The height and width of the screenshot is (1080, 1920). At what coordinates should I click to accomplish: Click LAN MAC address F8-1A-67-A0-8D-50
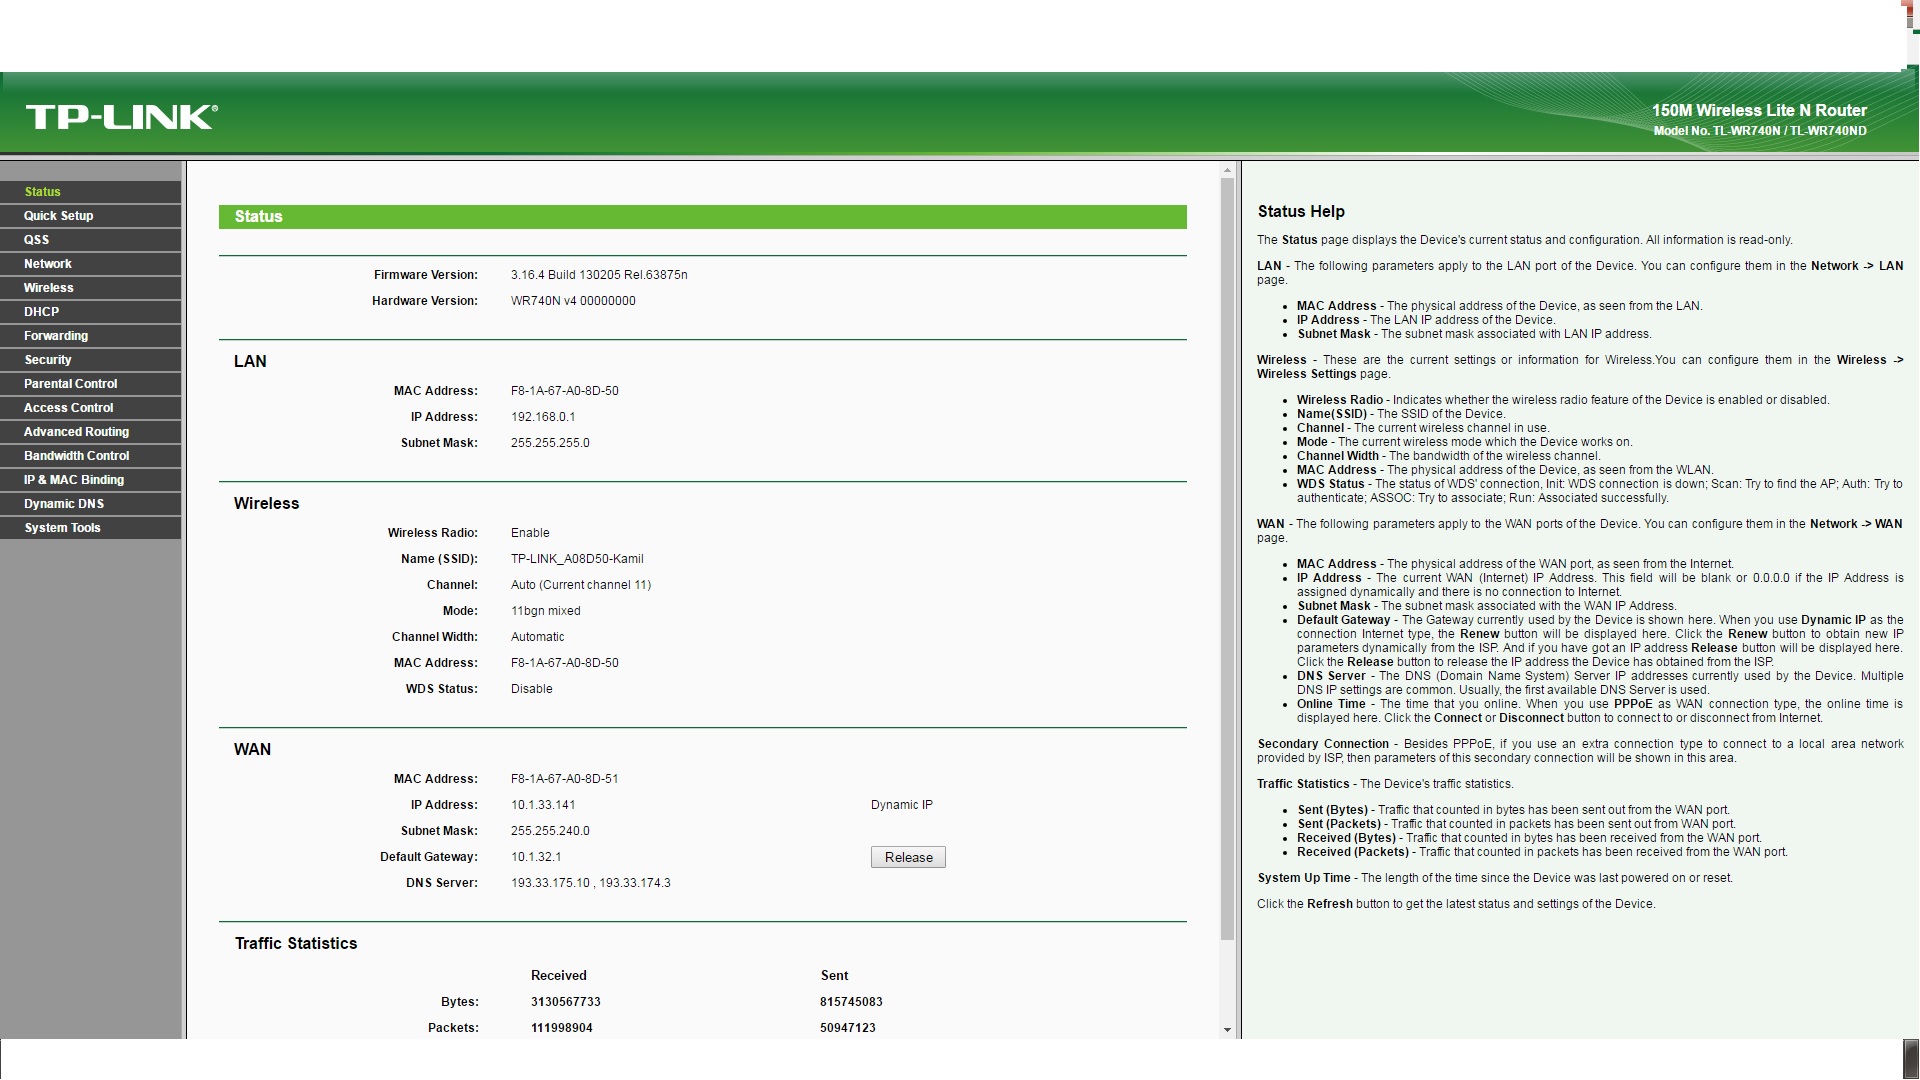pos(564,391)
